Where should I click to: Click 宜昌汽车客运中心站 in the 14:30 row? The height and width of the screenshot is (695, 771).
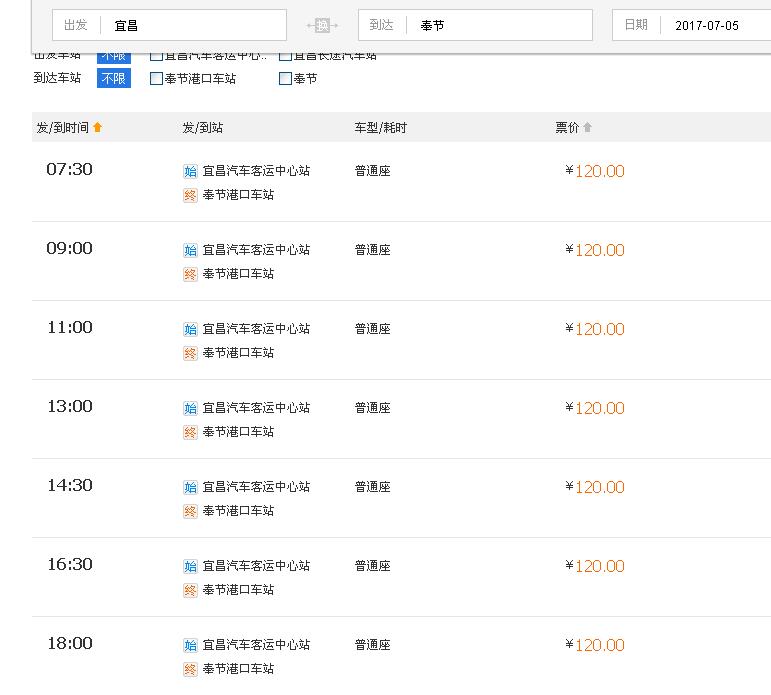pos(256,487)
